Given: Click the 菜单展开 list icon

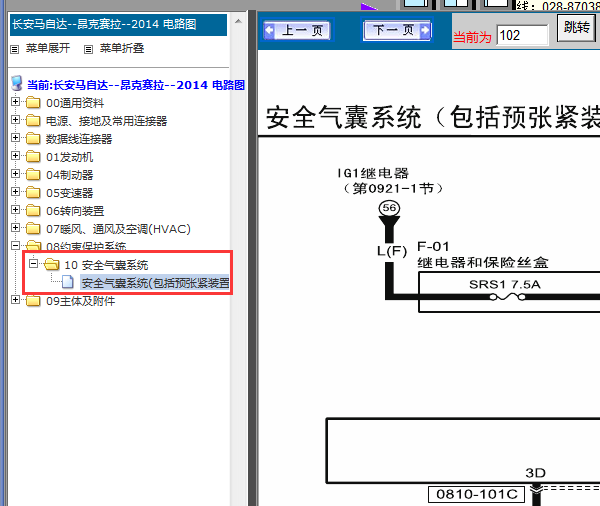Looking at the screenshot, I should pyautogui.click(x=15, y=49).
